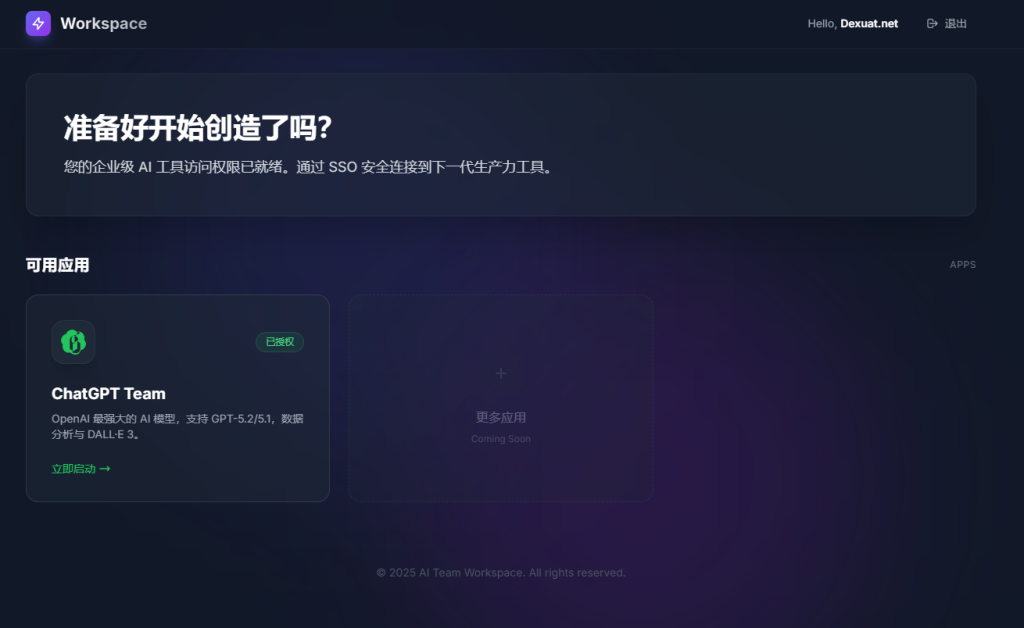Open the ChatGPT Team card title
This screenshot has width=1024, height=628.
(108, 394)
